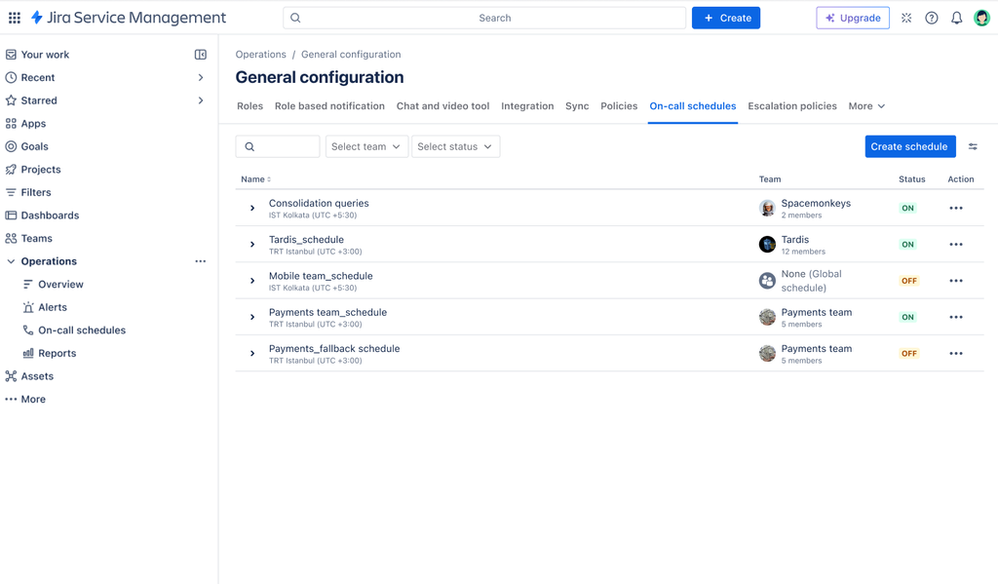Open Operations more options ellipsis in sidebar
998x584 pixels.
[200, 261]
